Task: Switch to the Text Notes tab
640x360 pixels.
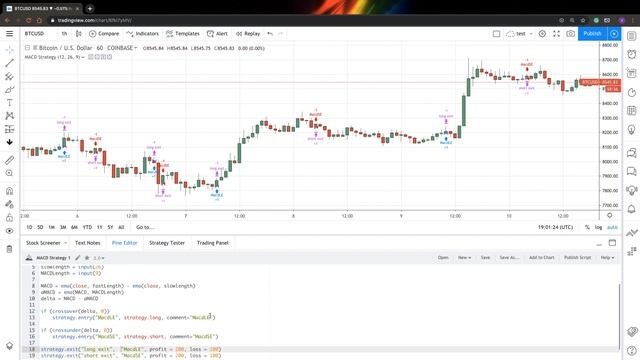Action: coord(87,243)
